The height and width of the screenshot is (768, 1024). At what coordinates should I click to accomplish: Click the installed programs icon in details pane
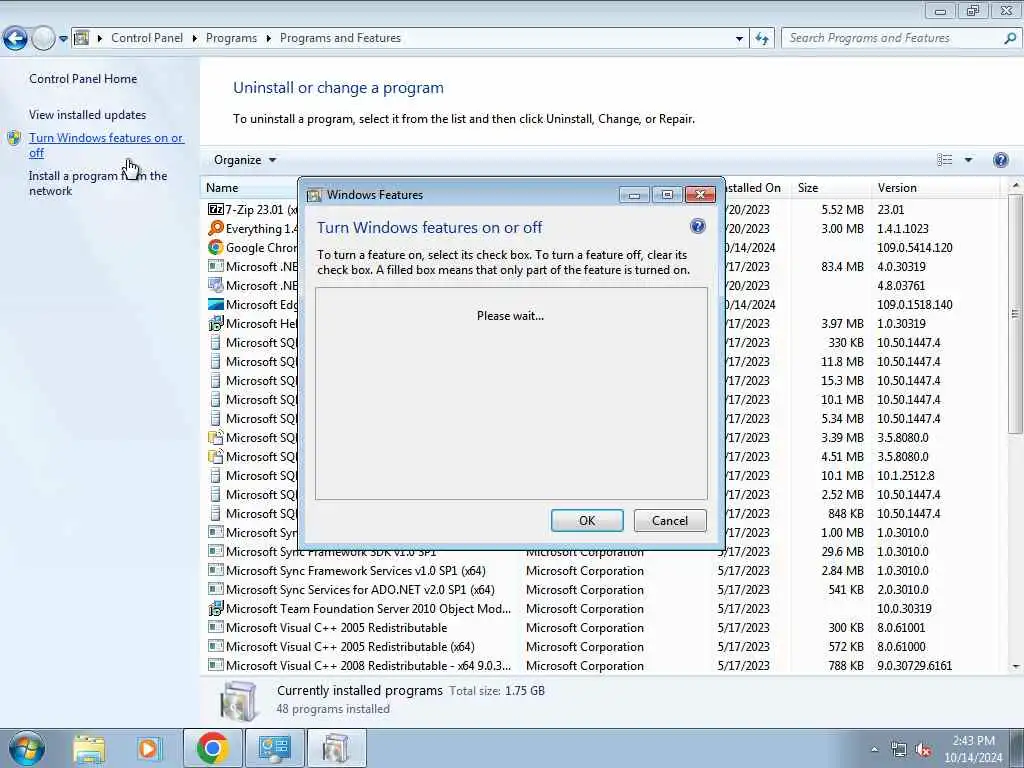pos(238,701)
